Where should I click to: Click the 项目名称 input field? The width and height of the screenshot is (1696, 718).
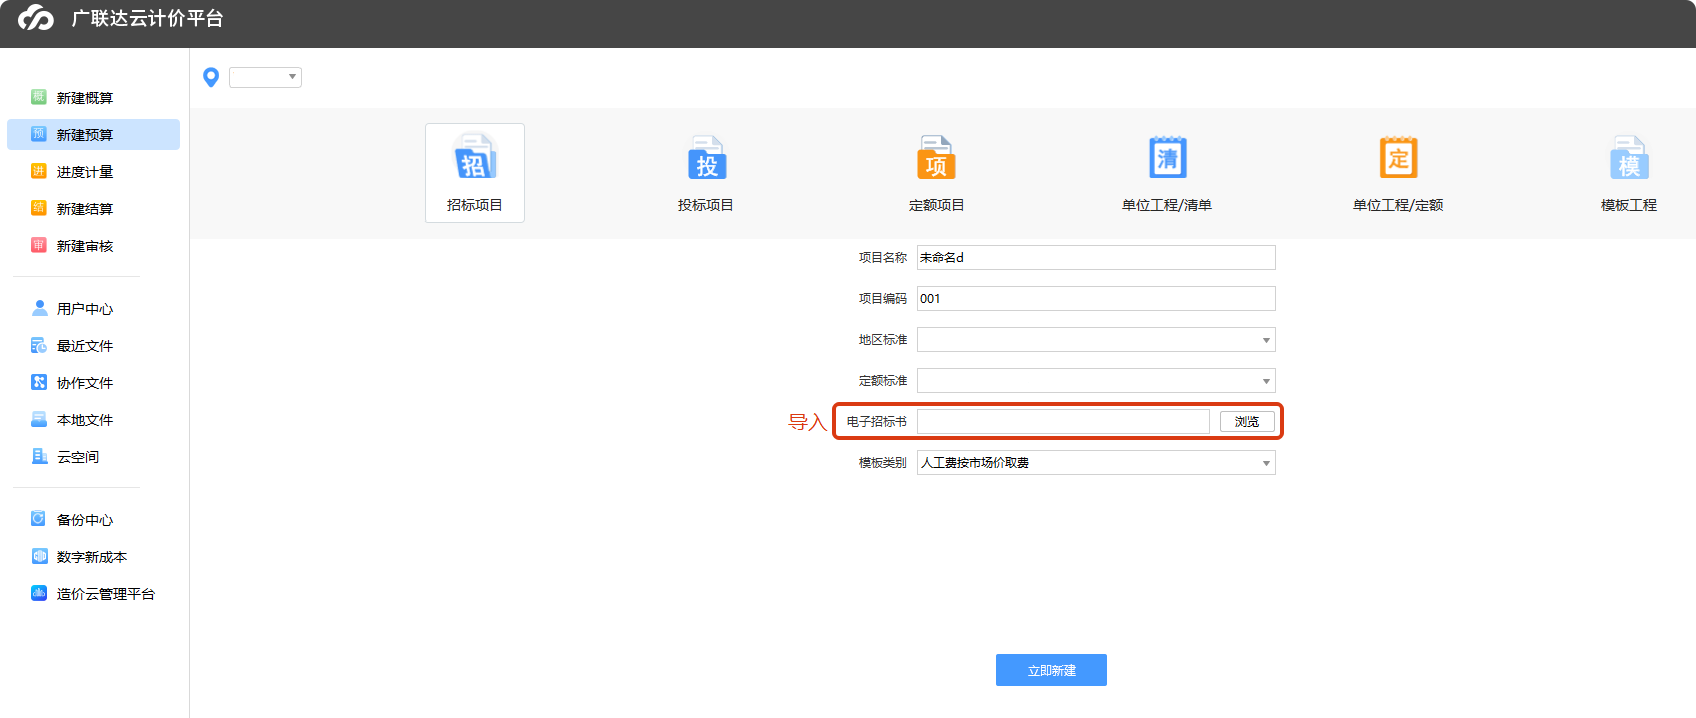[x=1096, y=257]
